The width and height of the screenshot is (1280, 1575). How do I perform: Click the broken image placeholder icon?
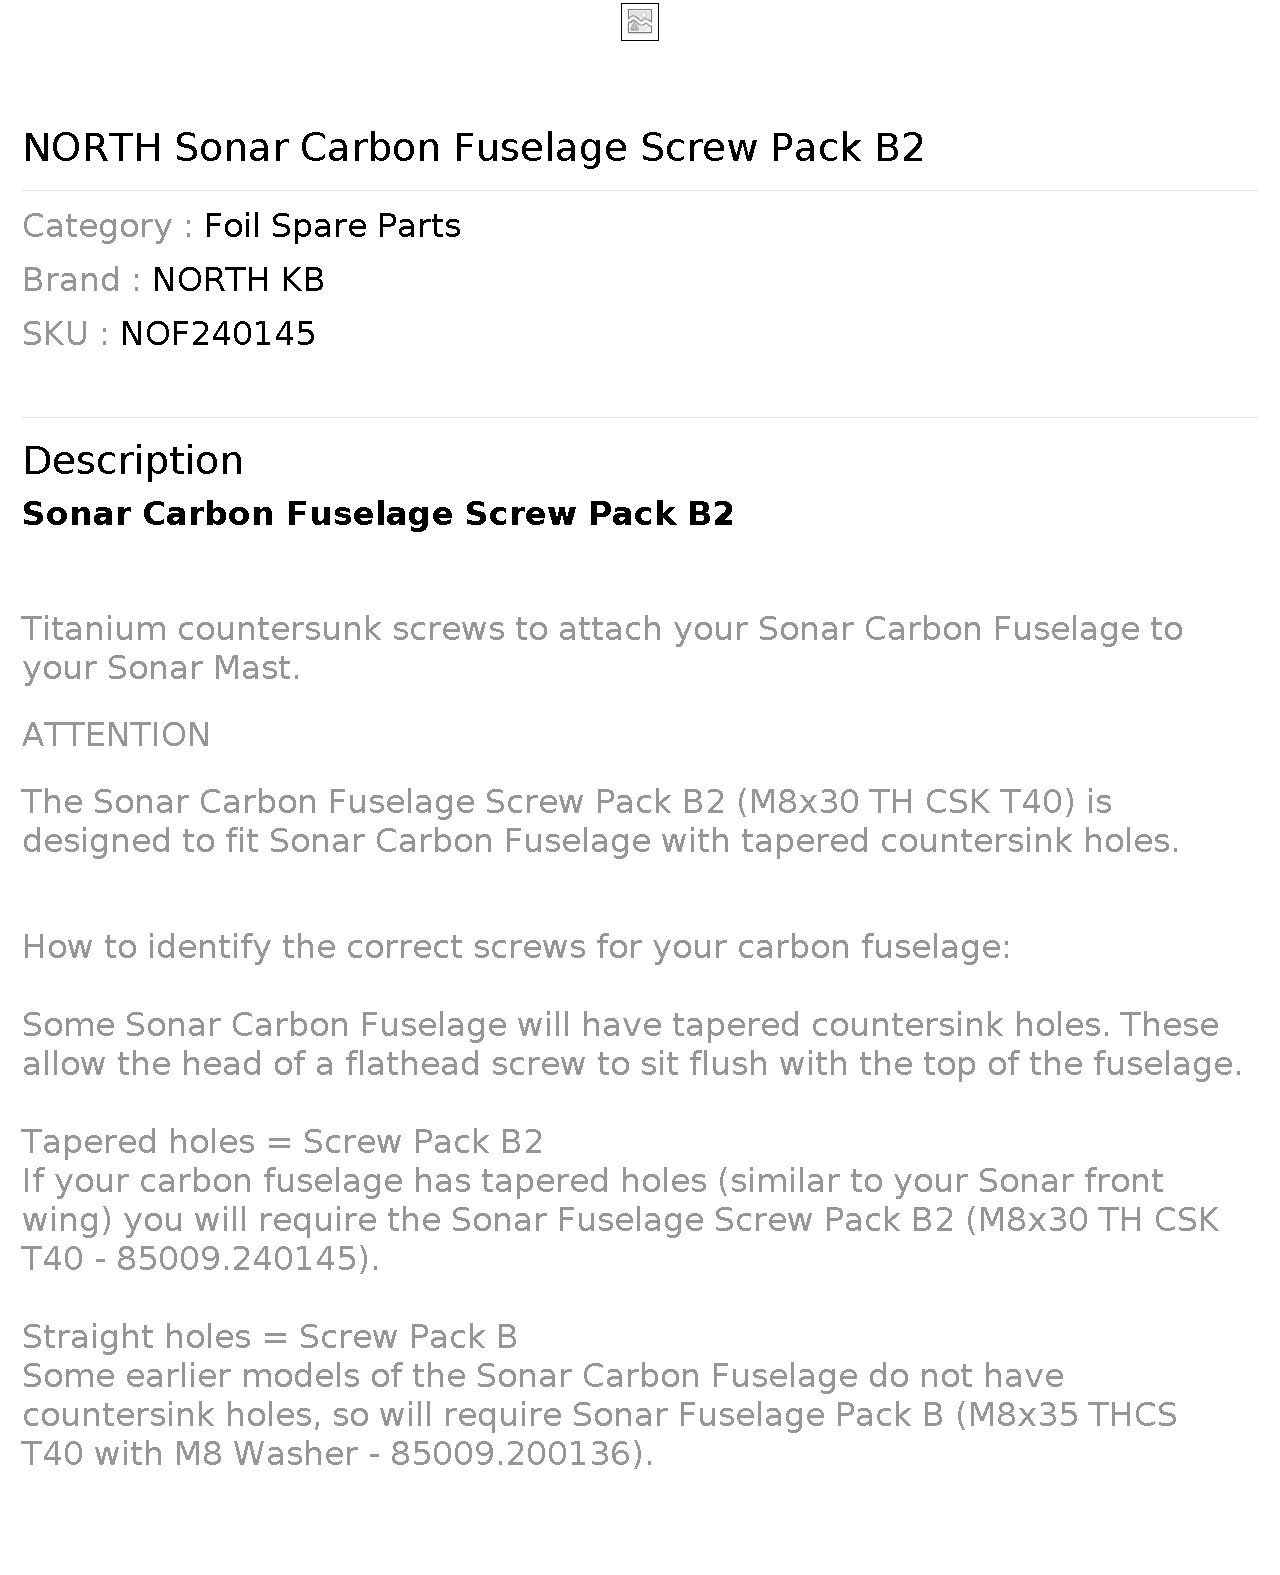(x=639, y=22)
